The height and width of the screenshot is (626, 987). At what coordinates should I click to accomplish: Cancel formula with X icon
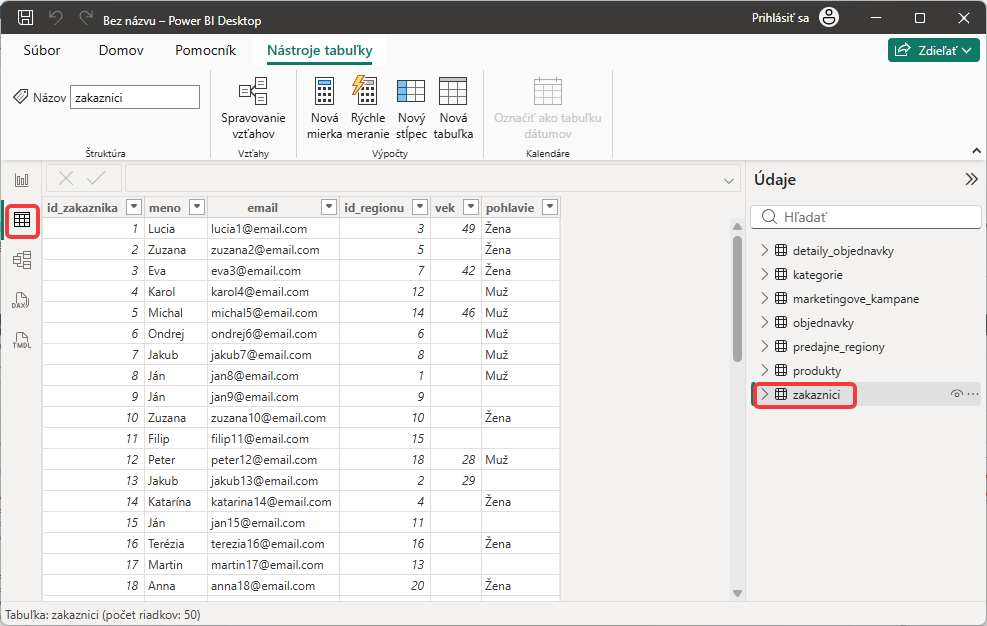click(x=65, y=178)
